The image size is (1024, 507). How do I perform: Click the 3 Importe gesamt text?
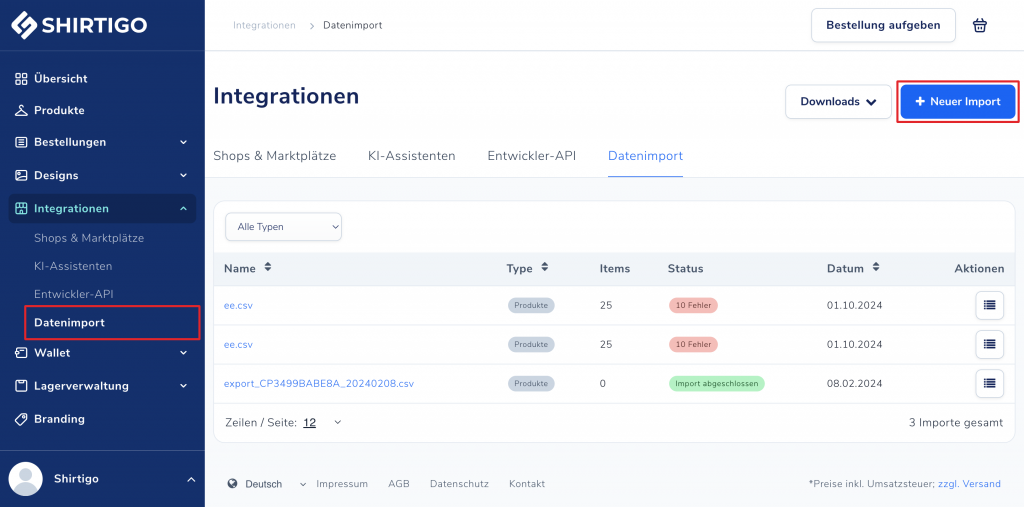956,423
